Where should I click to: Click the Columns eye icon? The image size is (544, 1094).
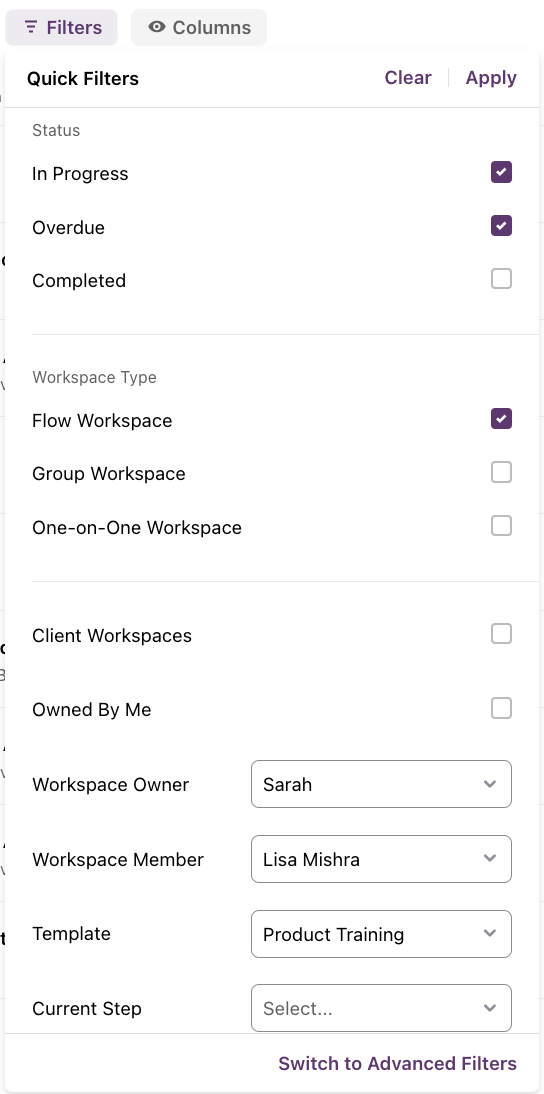point(157,27)
